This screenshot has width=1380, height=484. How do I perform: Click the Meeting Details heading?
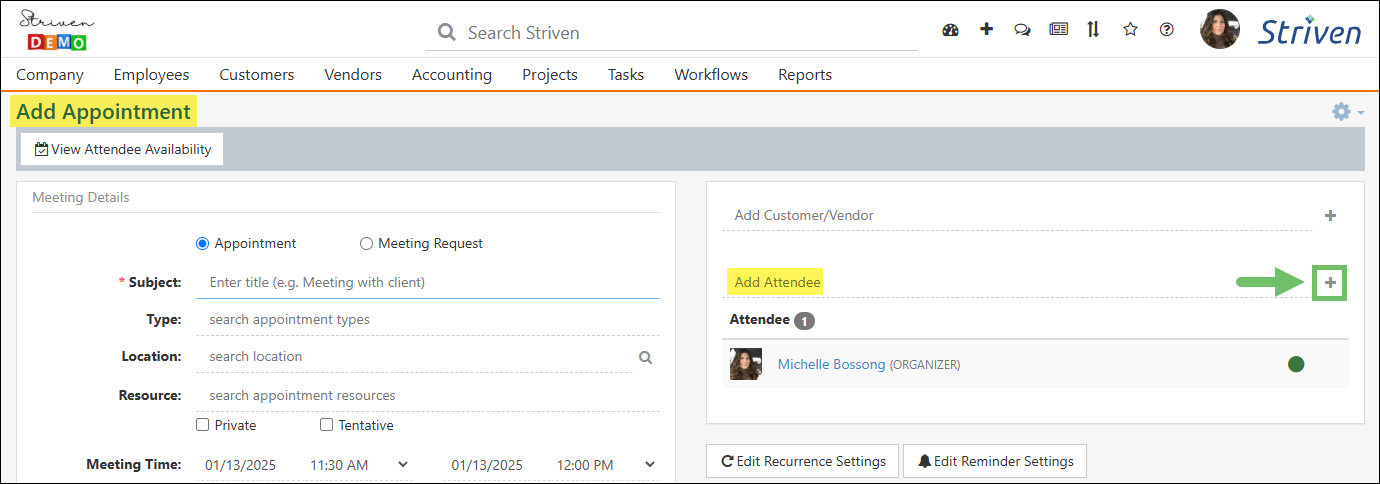pyautogui.click(x=81, y=197)
